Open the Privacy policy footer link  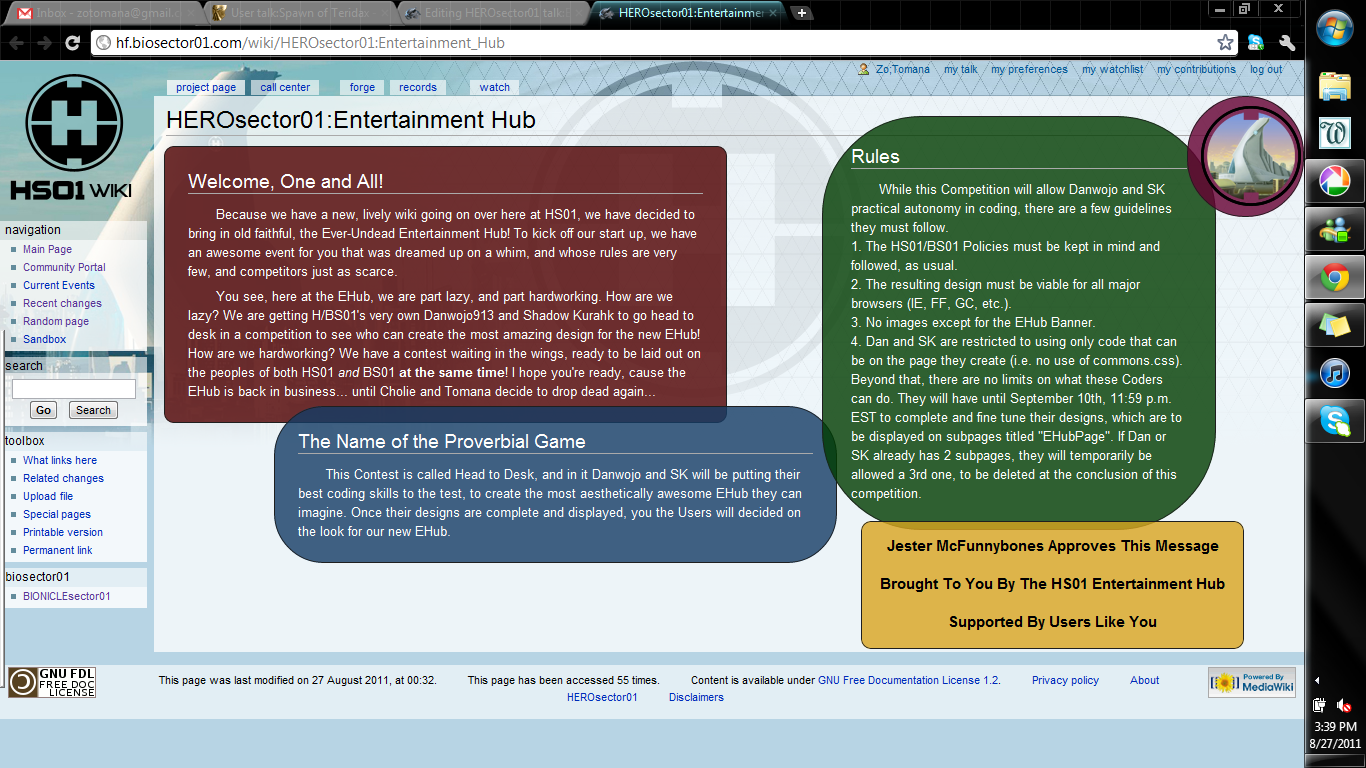(1065, 680)
